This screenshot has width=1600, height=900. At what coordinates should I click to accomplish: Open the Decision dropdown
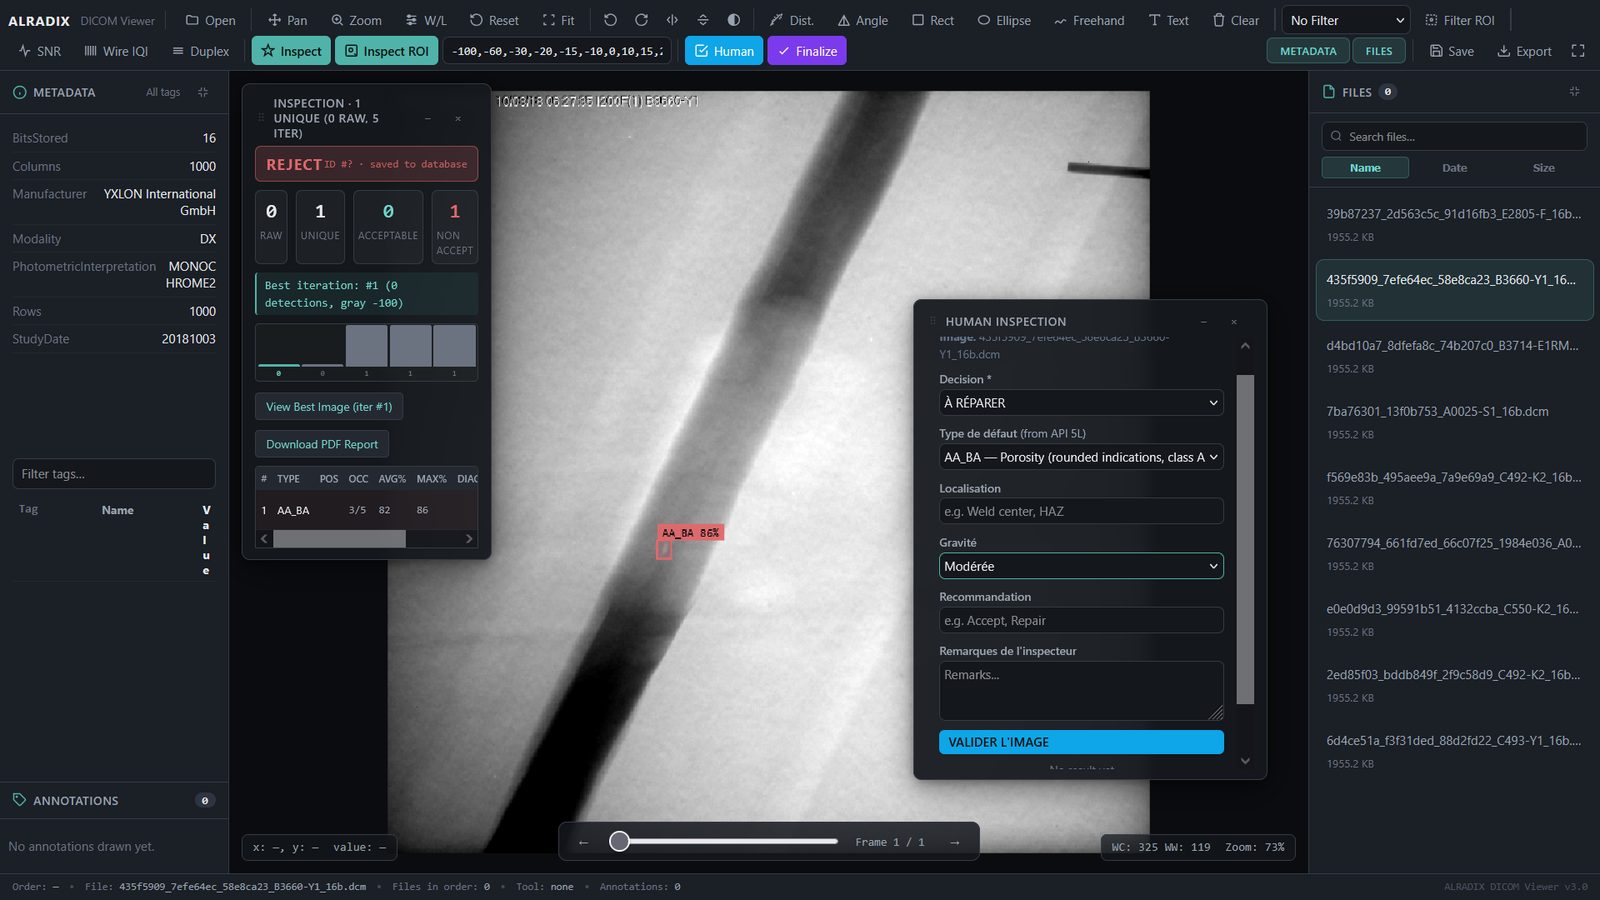coord(1081,403)
